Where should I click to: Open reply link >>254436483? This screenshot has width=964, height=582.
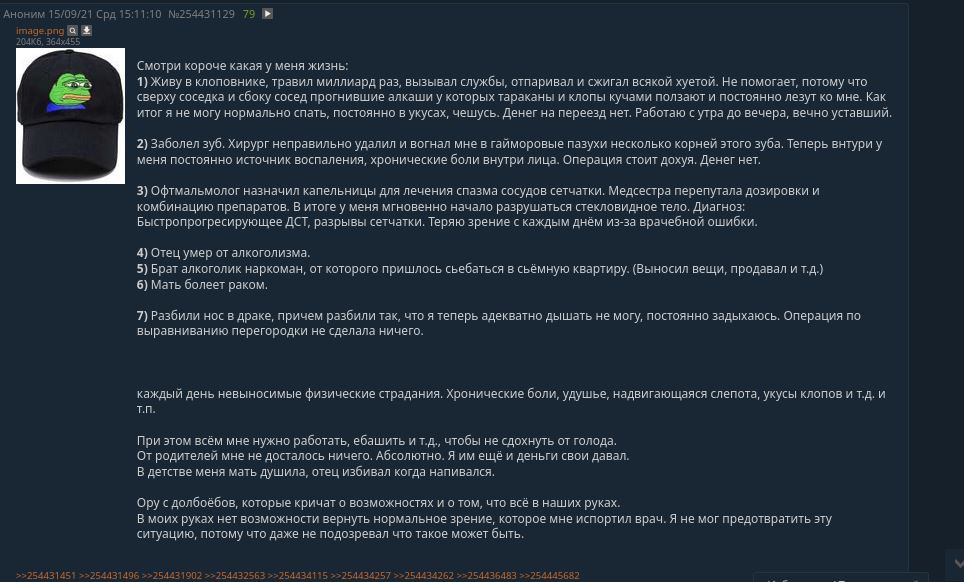[486, 576]
